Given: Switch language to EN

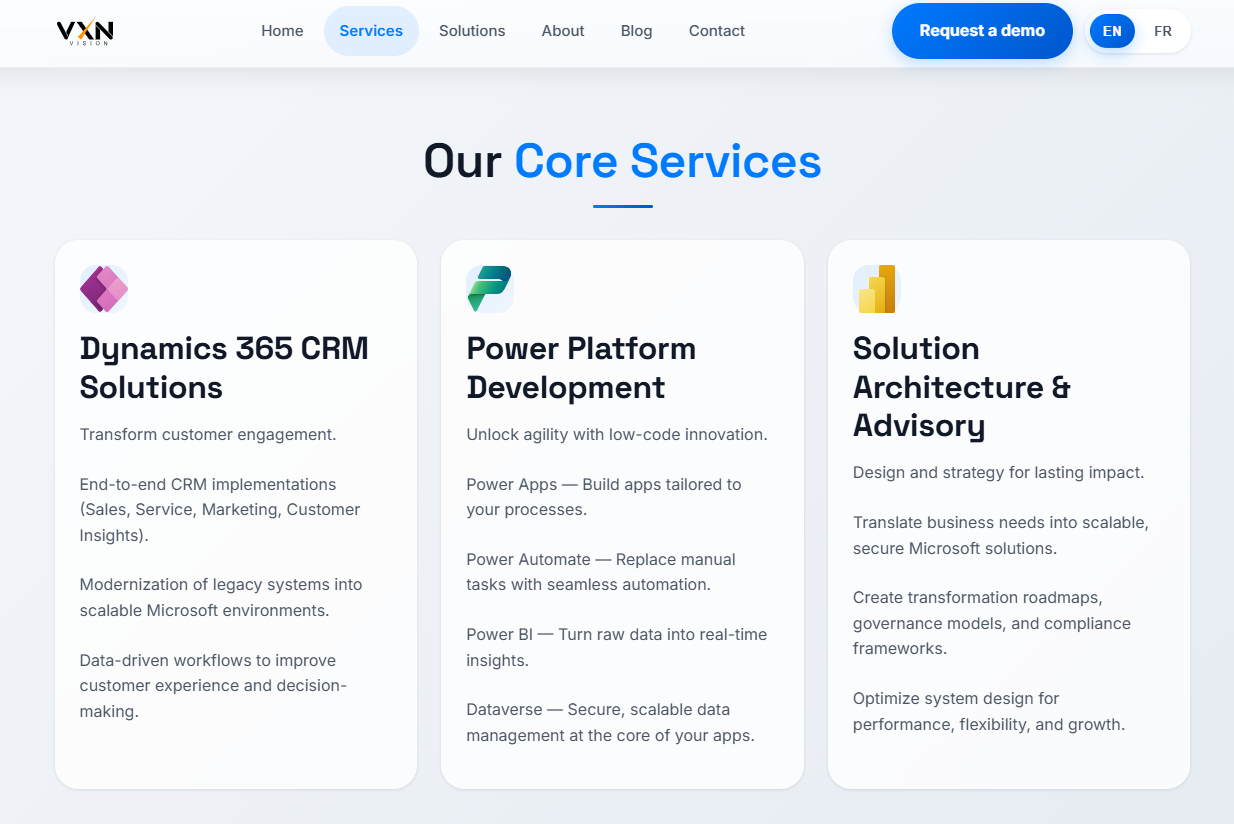Looking at the screenshot, I should pos(1112,31).
